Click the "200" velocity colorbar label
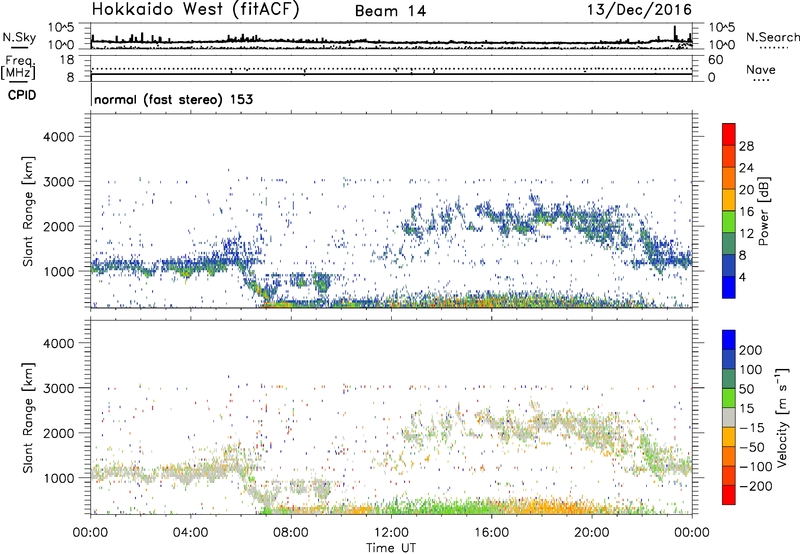800x554 pixels. tap(751, 350)
